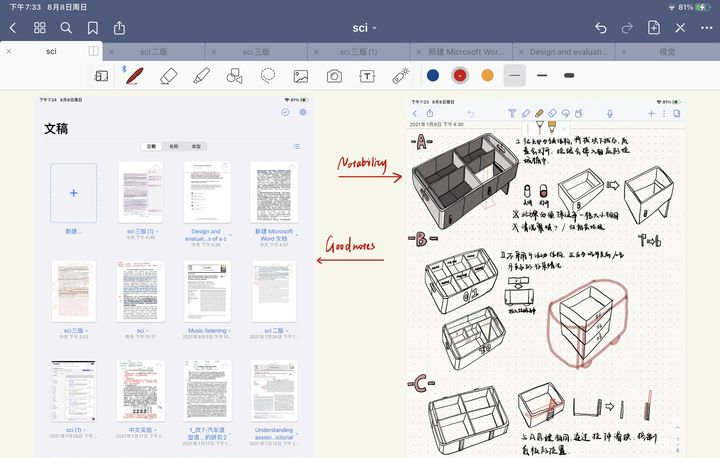Screen dimensions: 720x458
Task: Select the Highlighter tool
Action: click(x=202, y=76)
